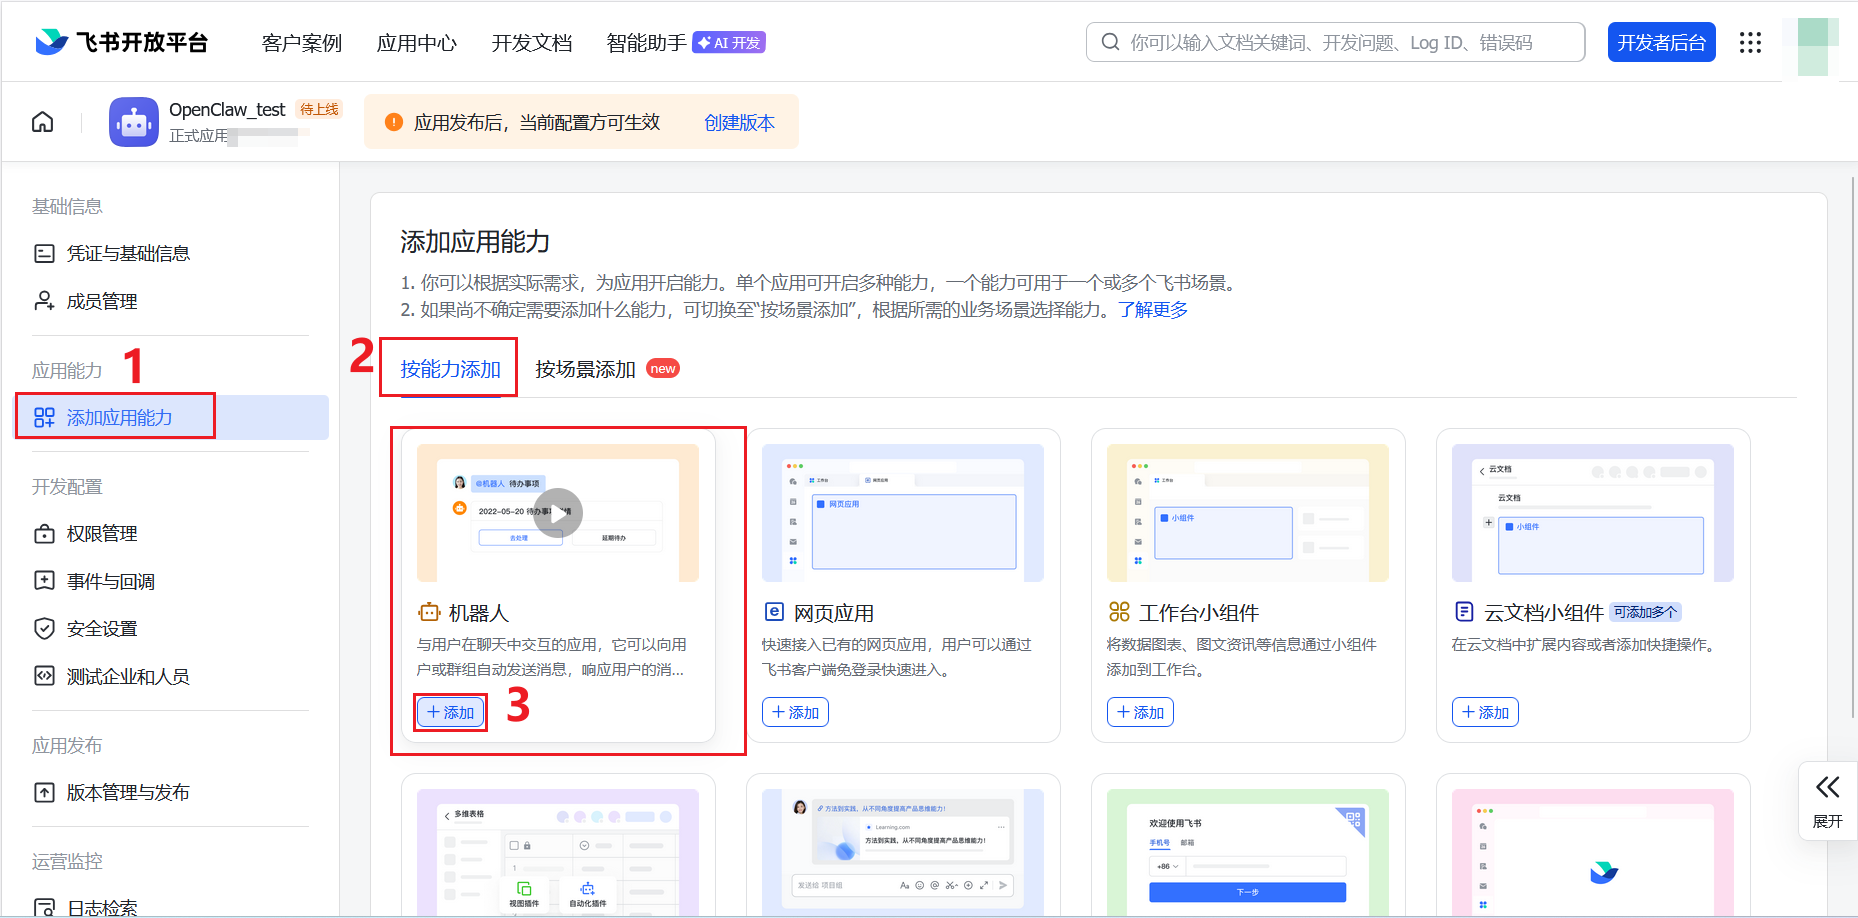This screenshot has width=1858, height=918.
Task: Open the 云文档小组件 preview thumbnail
Action: [x=1593, y=513]
